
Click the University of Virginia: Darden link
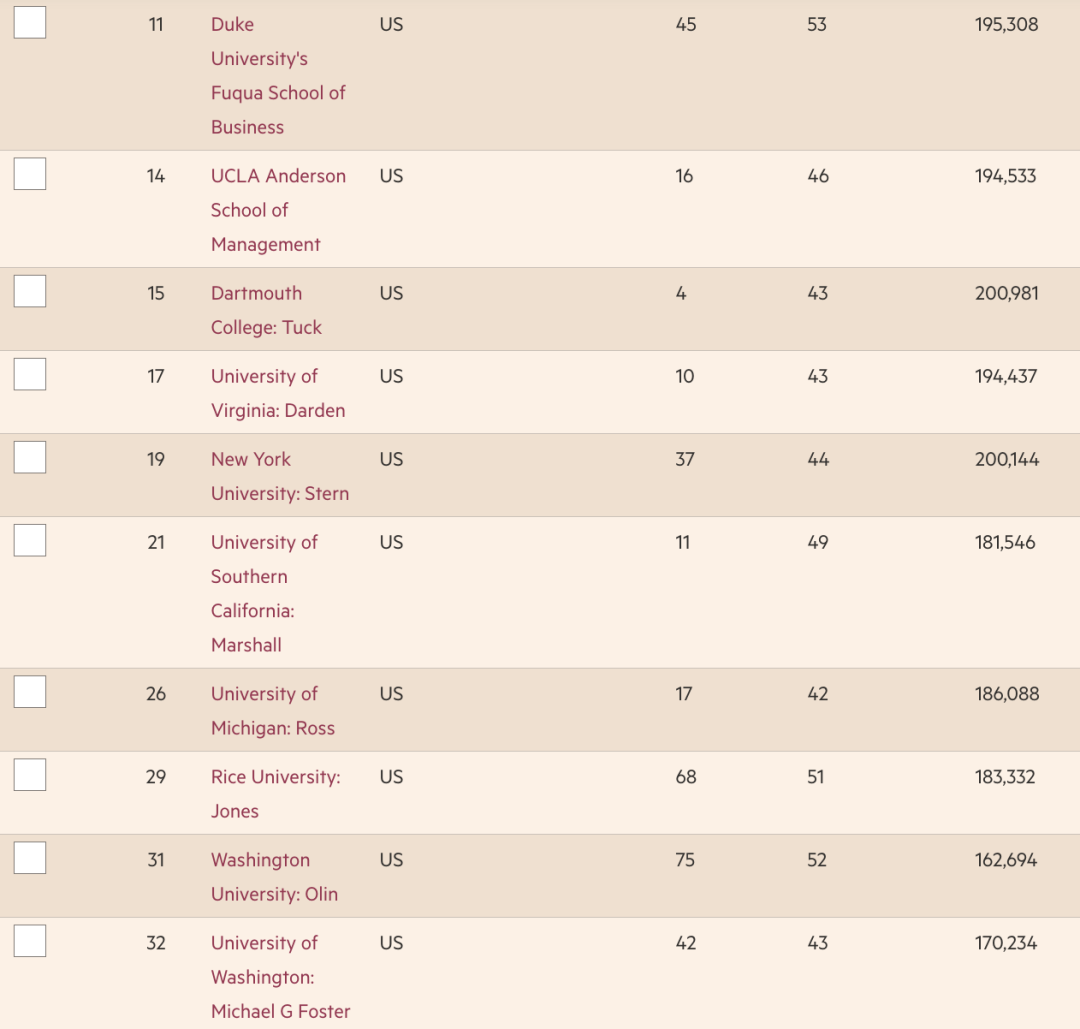(277, 393)
